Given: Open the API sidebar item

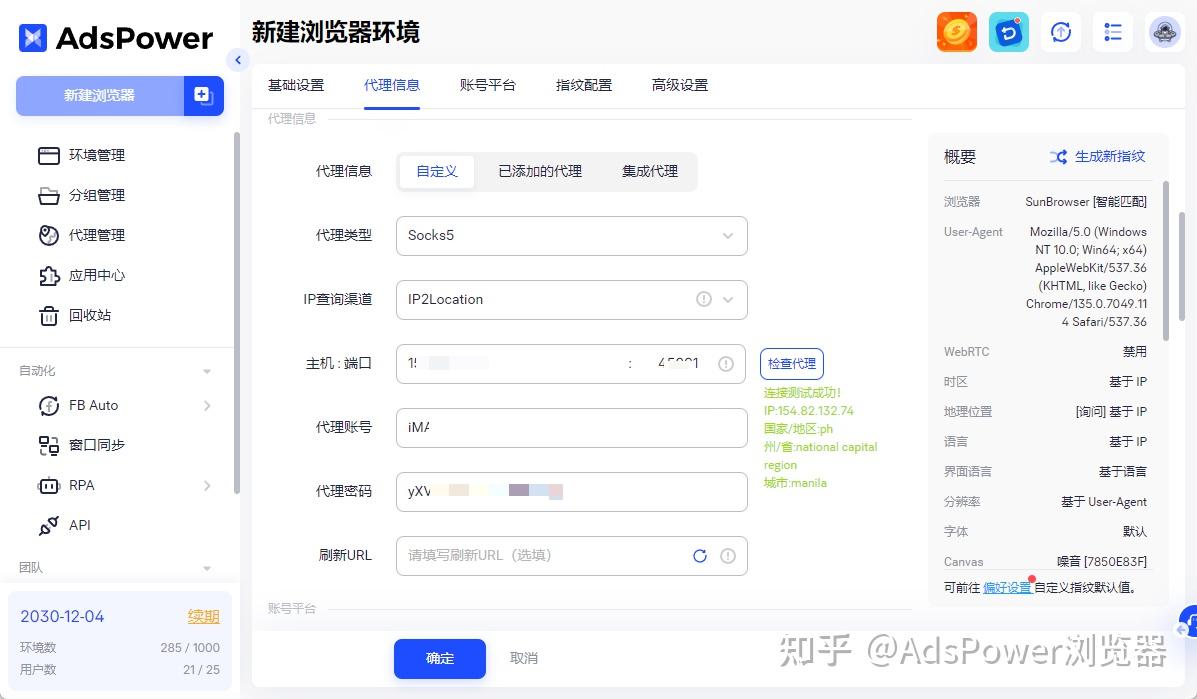Looking at the screenshot, I should [79, 525].
